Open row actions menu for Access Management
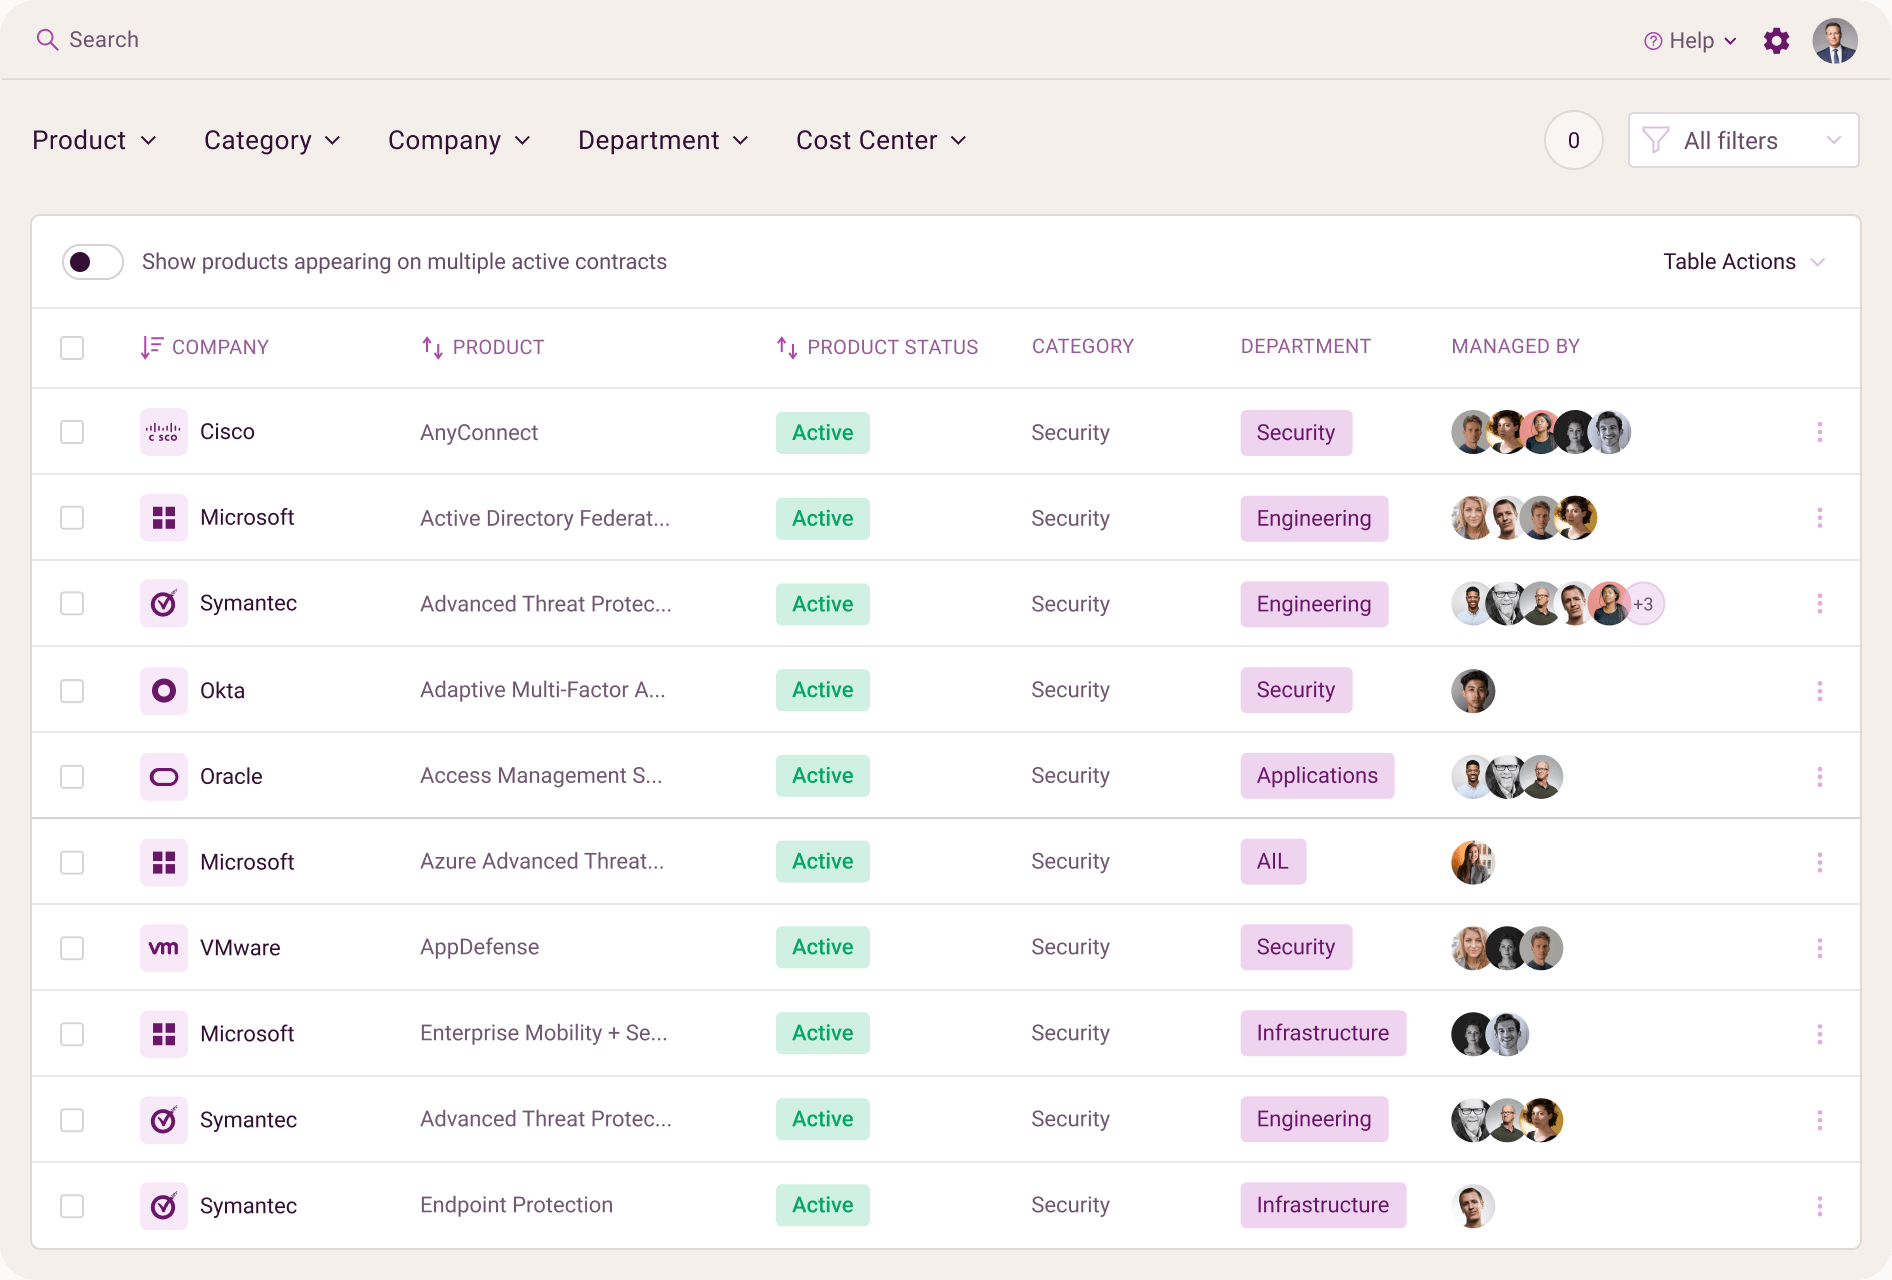Image resolution: width=1892 pixels, height=1280 pixels. click(1820, 777)
